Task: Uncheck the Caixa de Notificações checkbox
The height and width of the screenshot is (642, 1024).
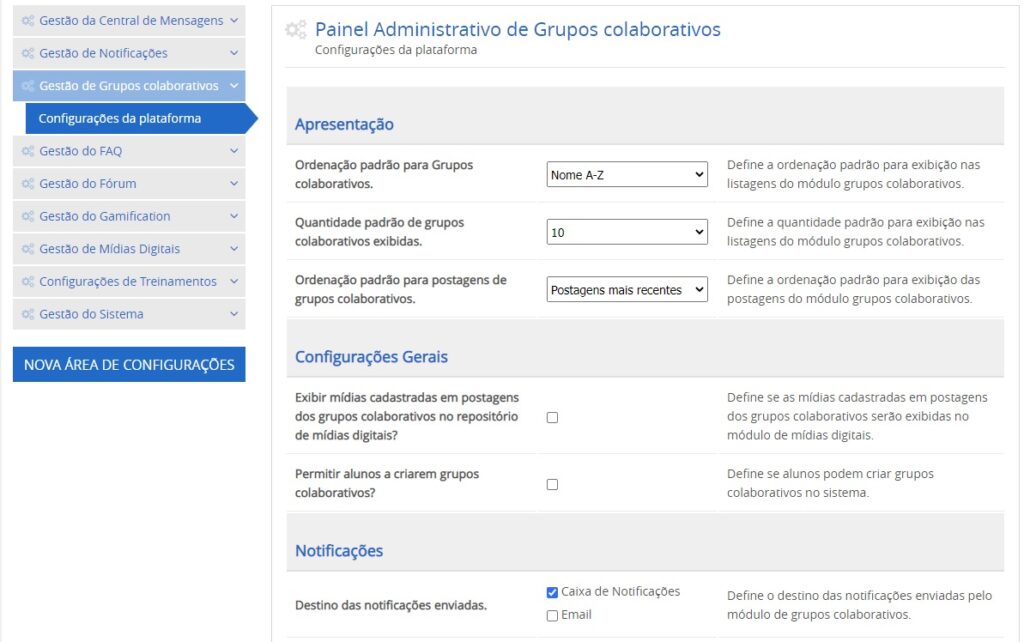Action: click(552, 592)
